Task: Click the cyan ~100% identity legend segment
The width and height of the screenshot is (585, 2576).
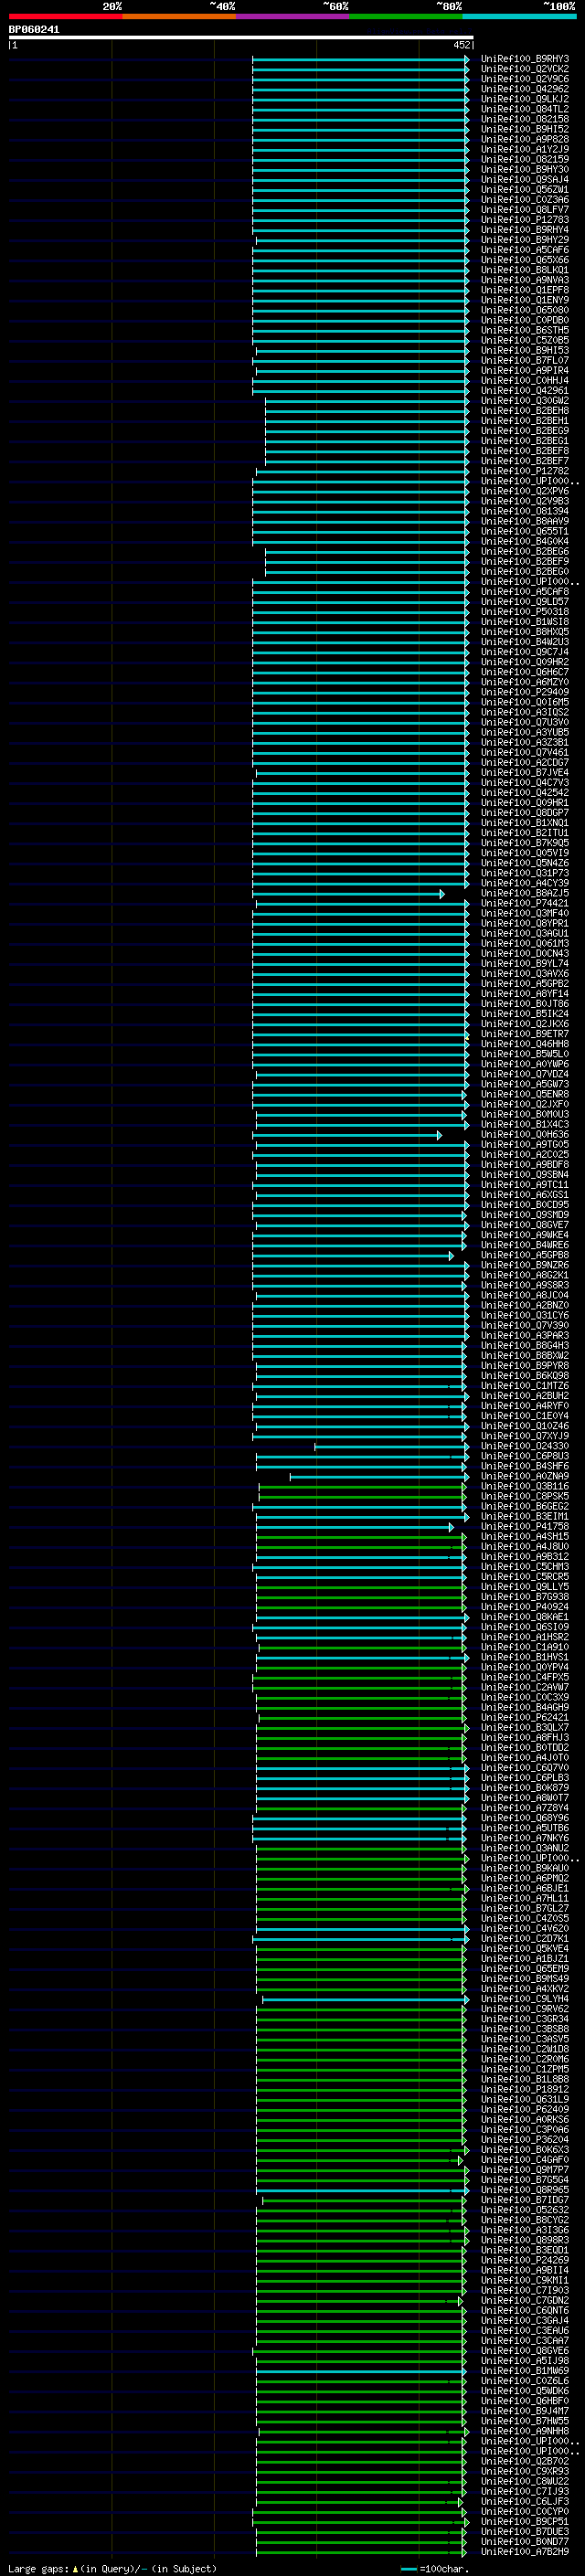Action: (x=519, y=16)
